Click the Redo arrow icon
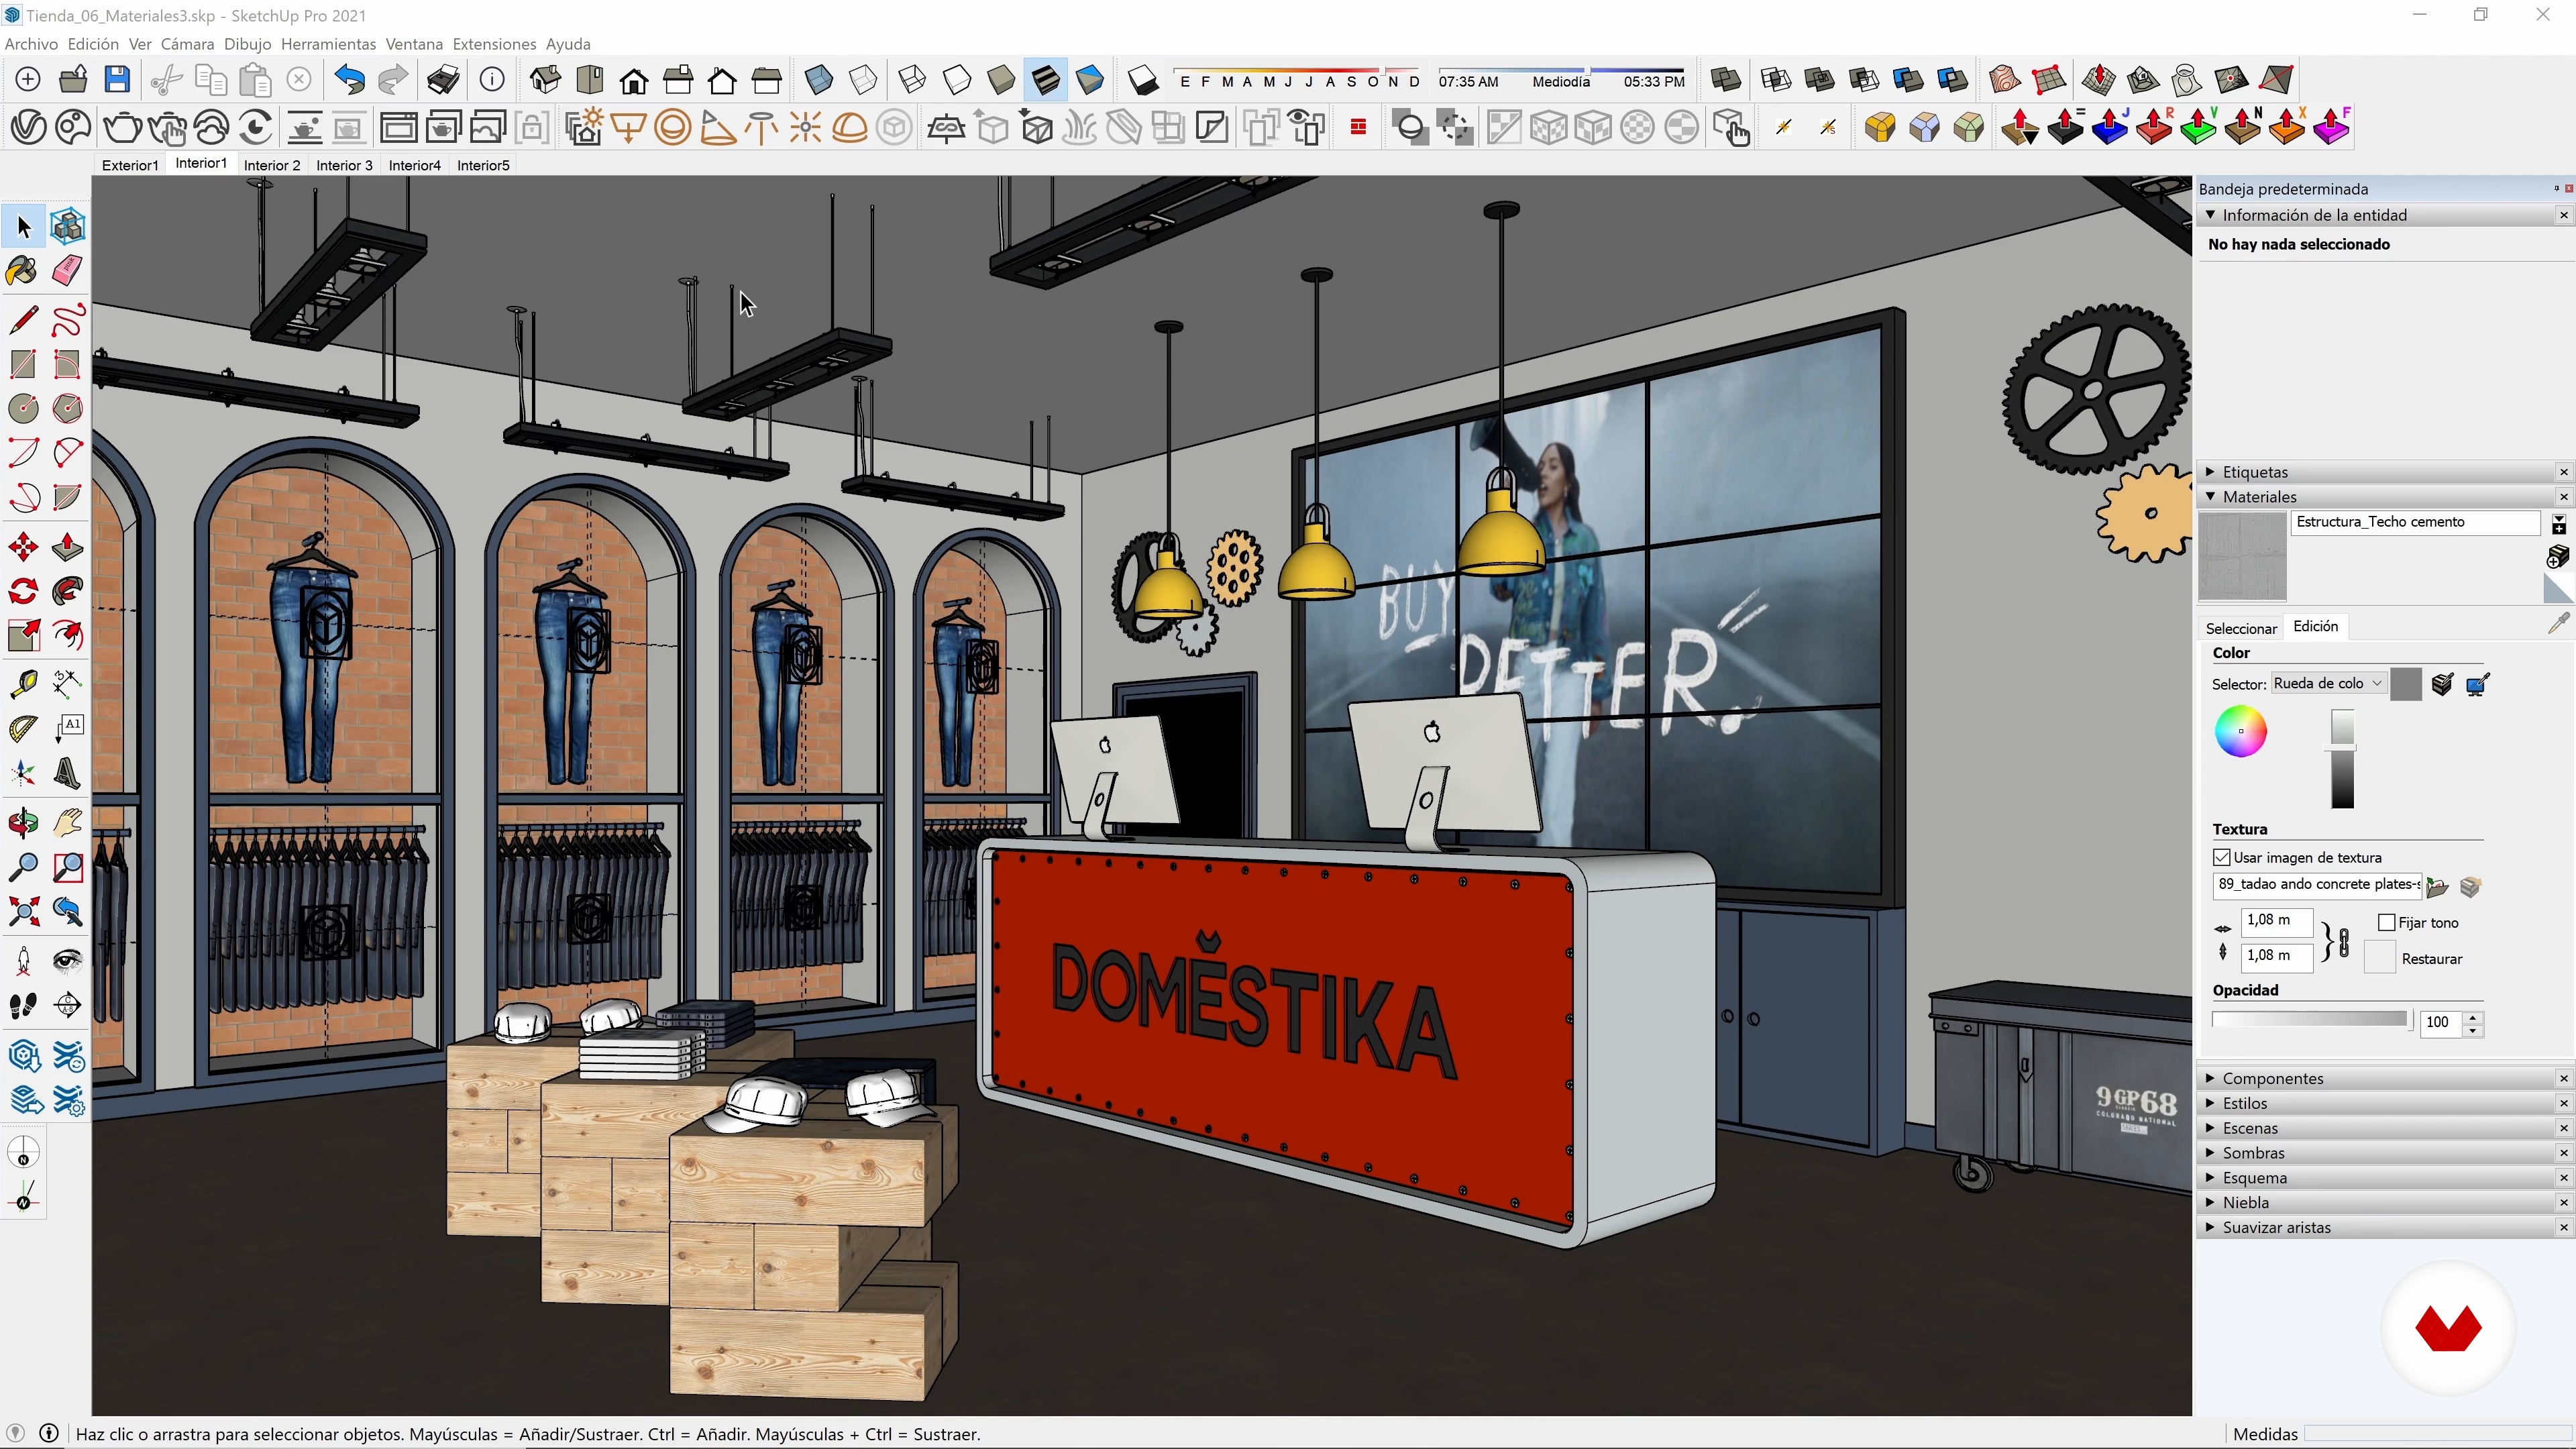Screen dimensions: 2576x1449 point(393,79)
